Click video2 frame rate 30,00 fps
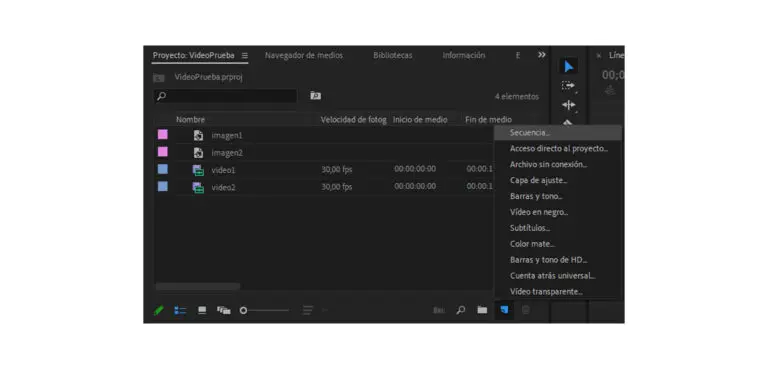Image resolution: width=768 pixels, height=369 pixels. [336, 187]
